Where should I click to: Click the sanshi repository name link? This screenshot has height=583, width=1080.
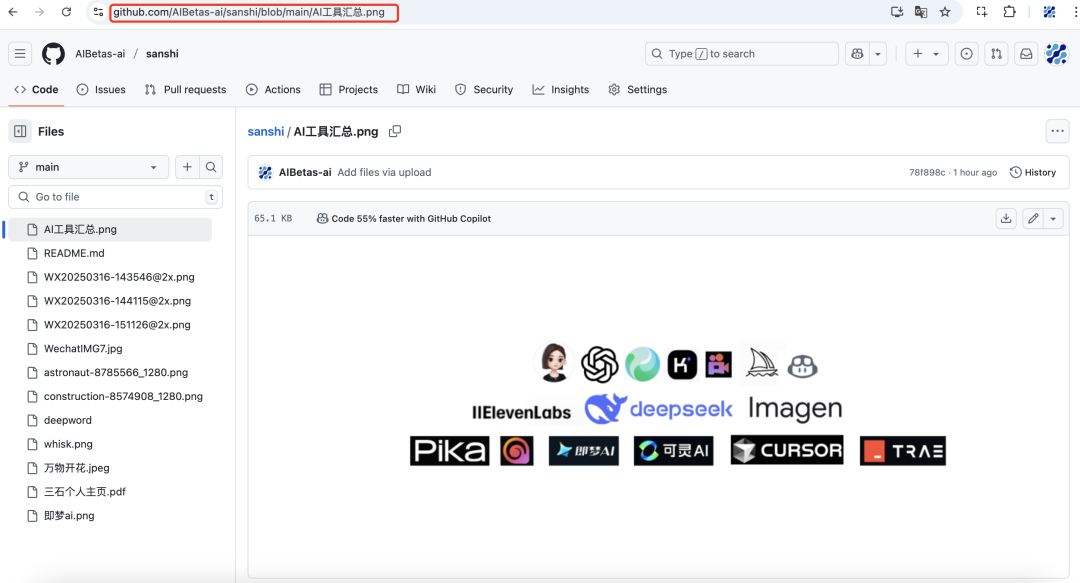pyautogui.click(x=162, y=54)
